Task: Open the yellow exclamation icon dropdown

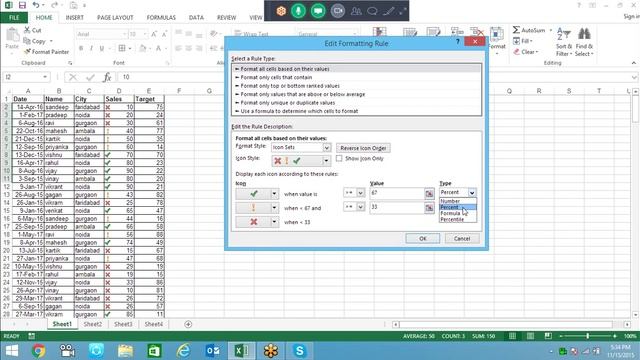Action: 274,208
